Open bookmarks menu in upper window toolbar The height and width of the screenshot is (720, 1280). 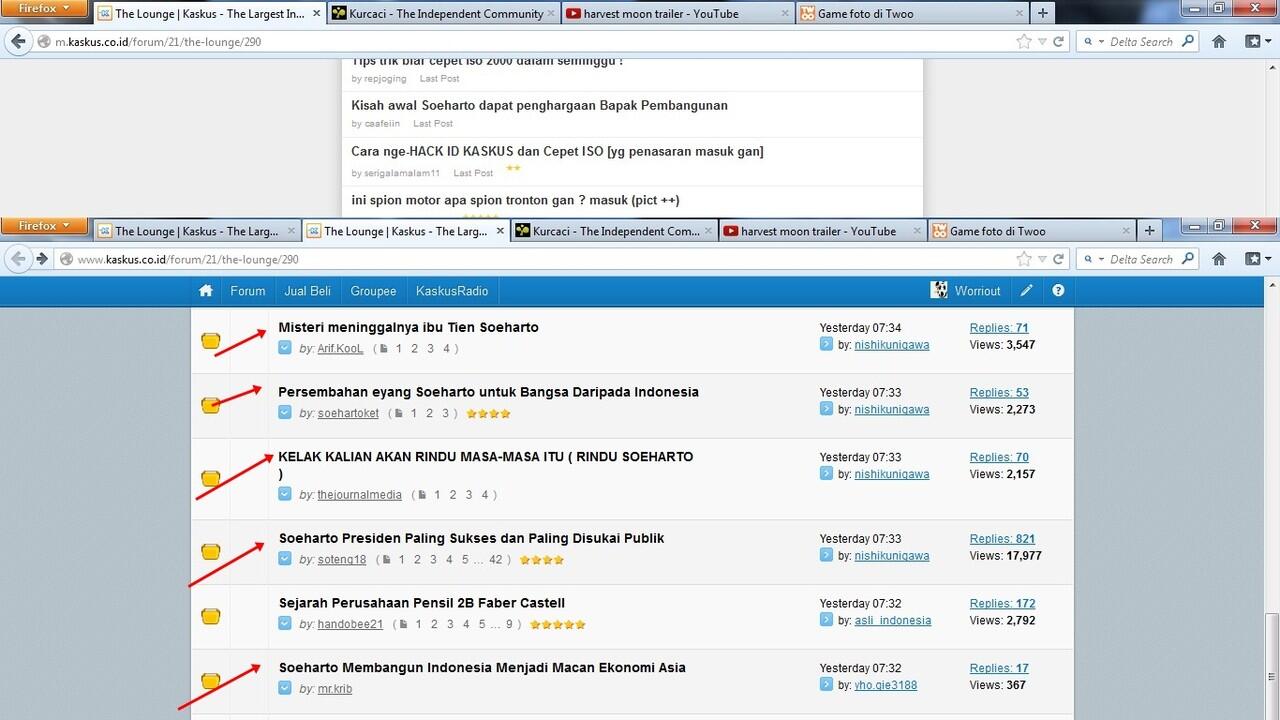coord(1257,42)
